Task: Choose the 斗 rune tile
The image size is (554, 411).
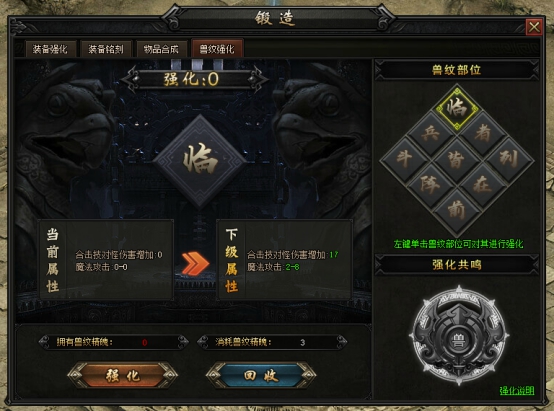Action: point(404,159)
